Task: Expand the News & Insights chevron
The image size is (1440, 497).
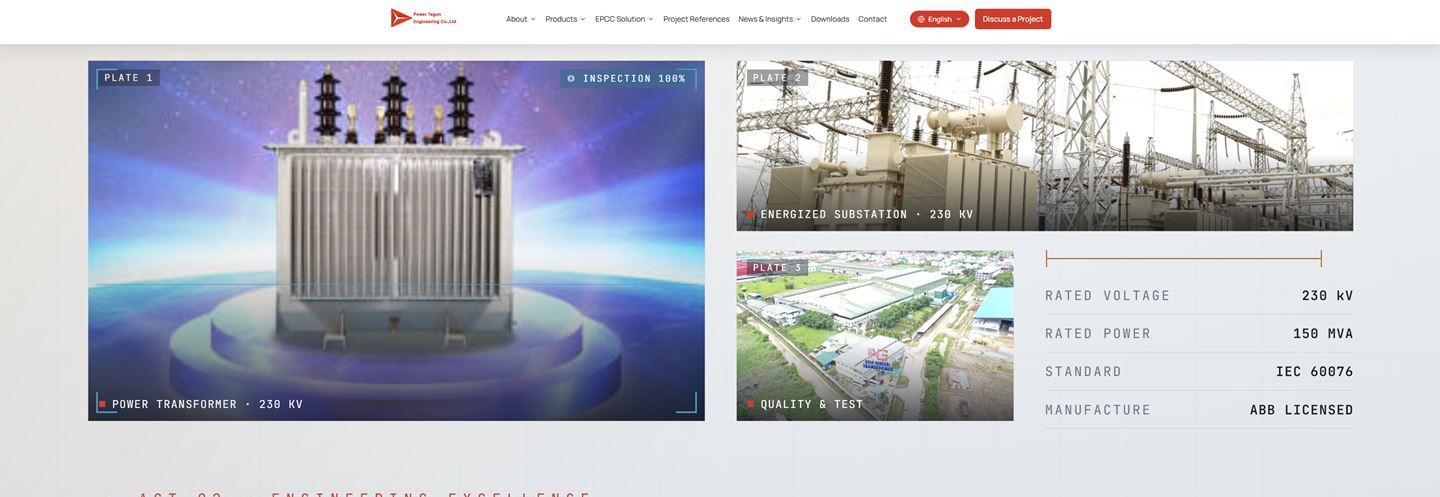Action: click(798, 19)
